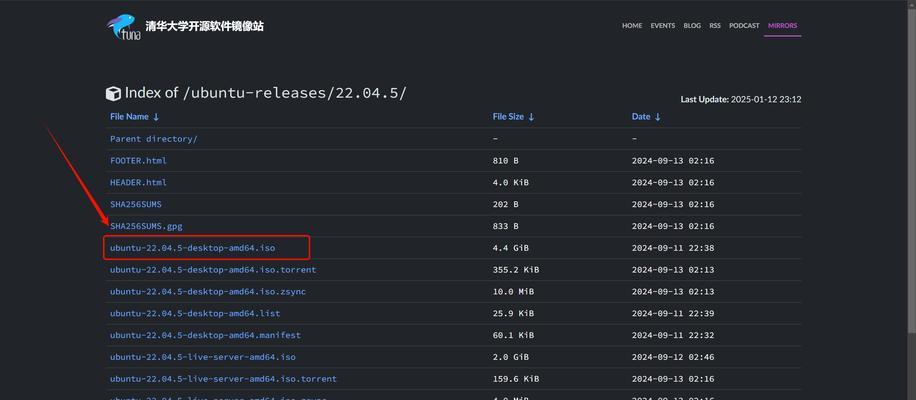Download ubuntu-22.04.5-desktop-amd64.iso.torrent
Viewport: 916px width, 400px height.
pyautogui.click(x=213, y=270)
